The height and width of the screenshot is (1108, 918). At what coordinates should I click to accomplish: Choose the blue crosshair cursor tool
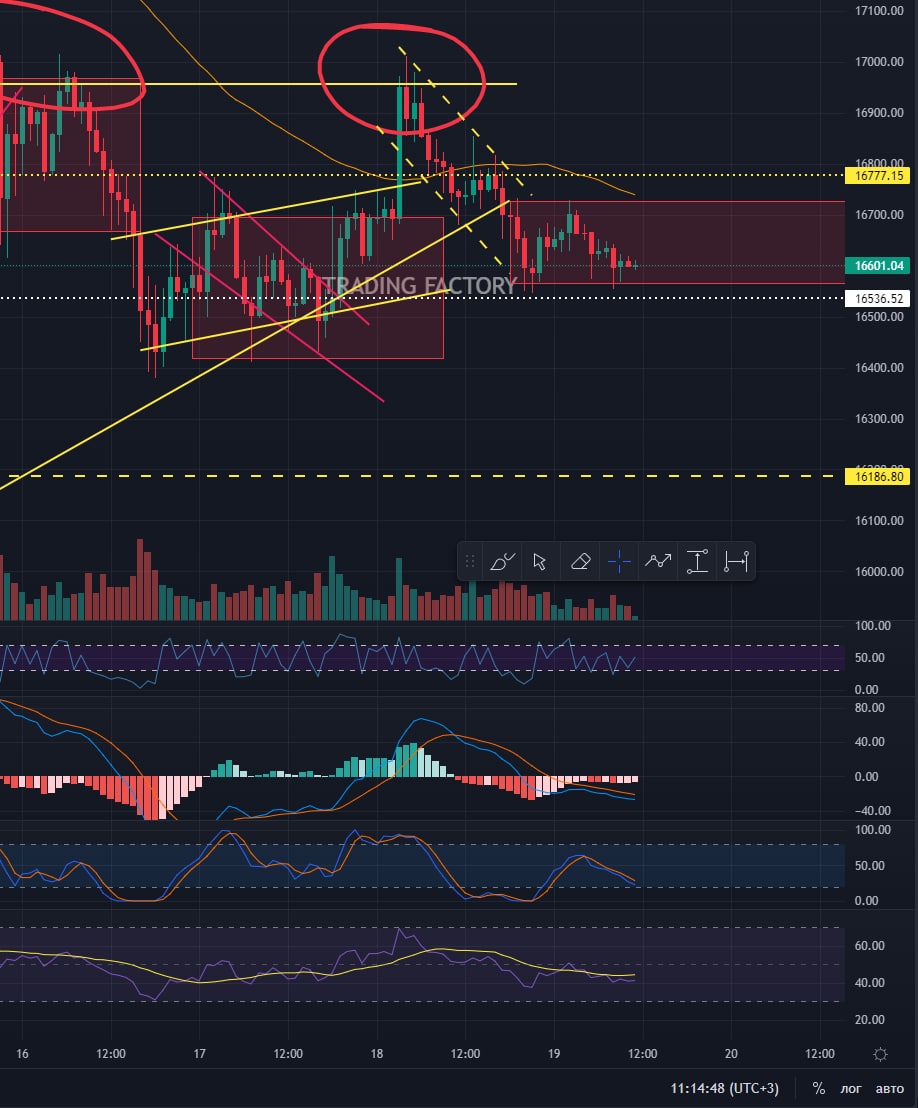click(619, 562)
